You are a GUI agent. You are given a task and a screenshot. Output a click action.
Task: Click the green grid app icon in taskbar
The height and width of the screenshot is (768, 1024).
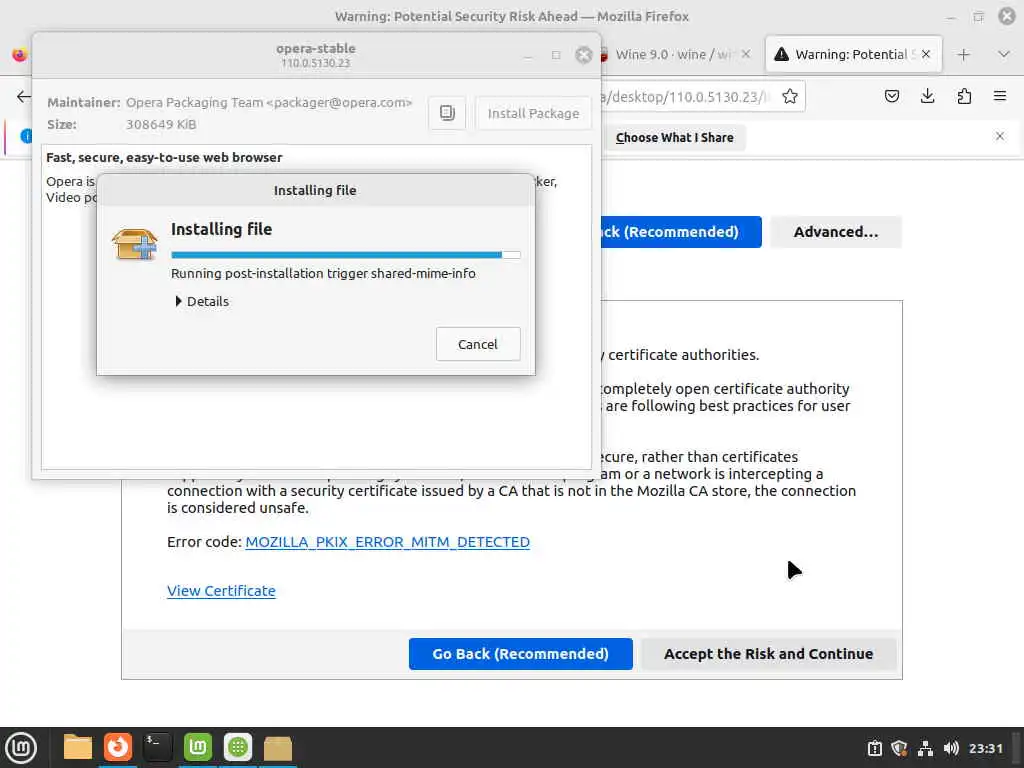[238, 747]
